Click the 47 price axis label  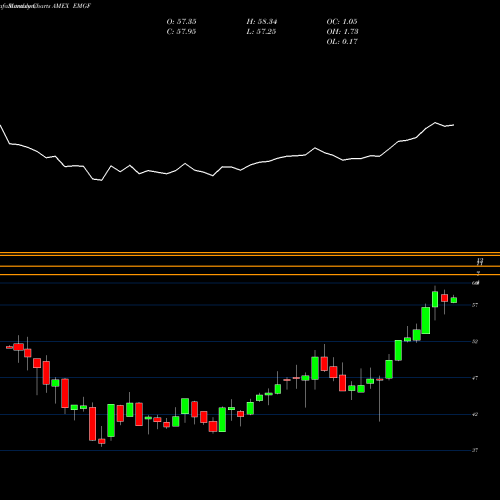[x=475, y=378]
